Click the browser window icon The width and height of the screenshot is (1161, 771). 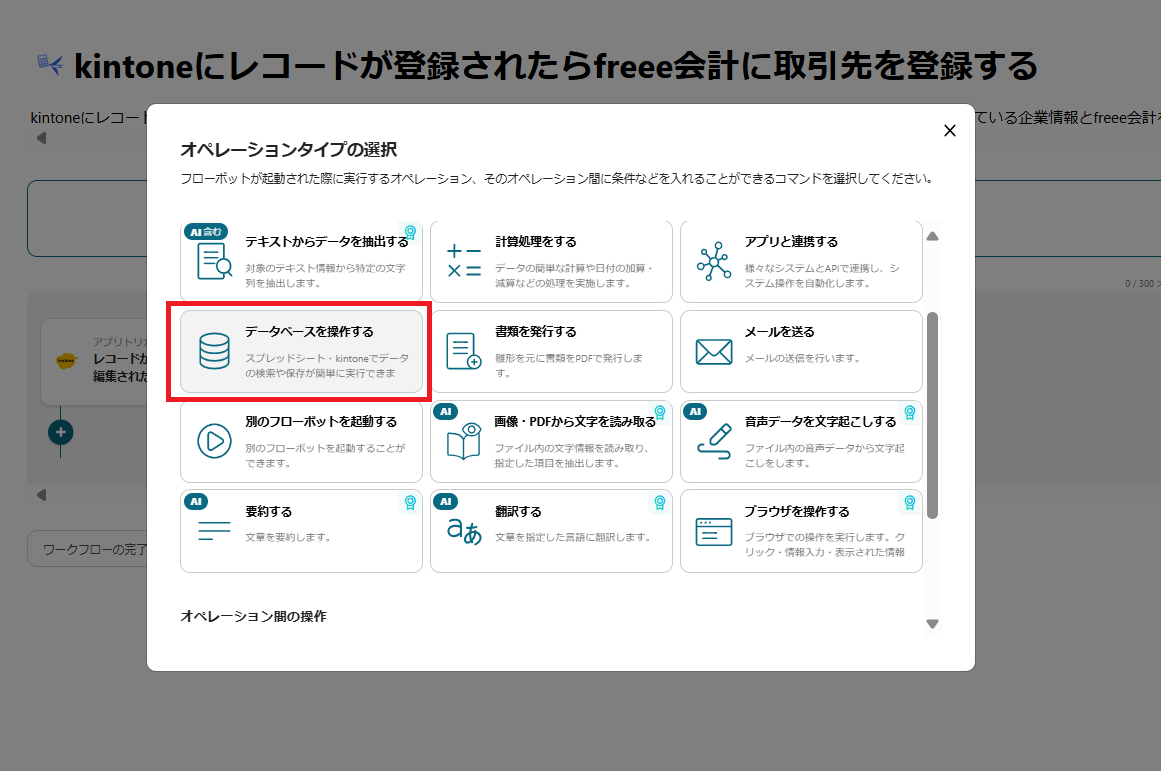[x=714, y=532]
